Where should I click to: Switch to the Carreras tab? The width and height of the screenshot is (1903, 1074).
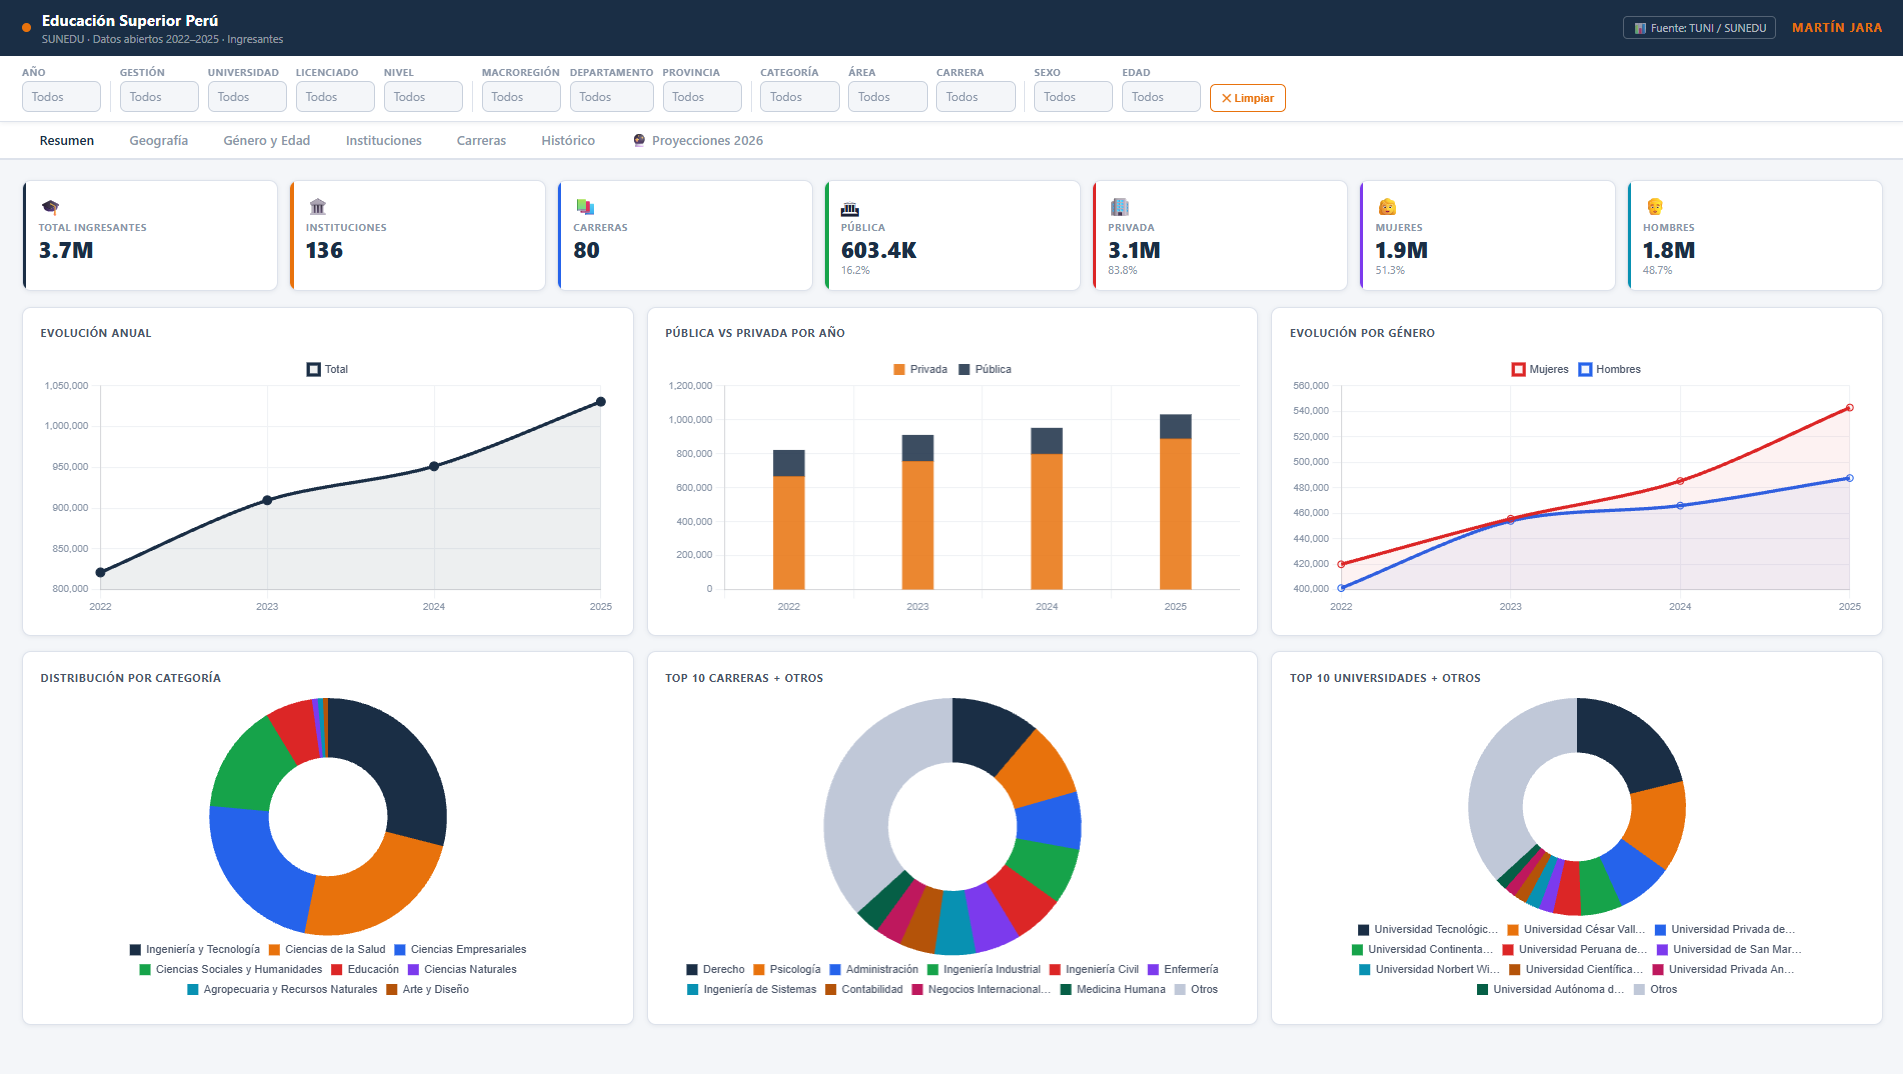(x=481, y=141)
